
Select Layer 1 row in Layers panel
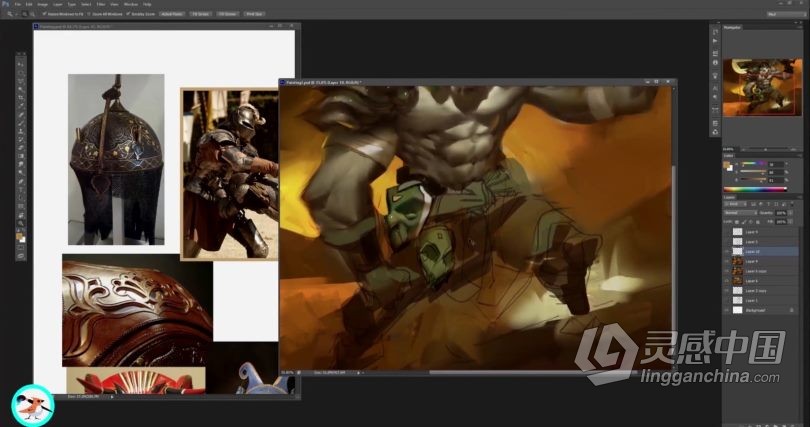[x=761, y=301]
